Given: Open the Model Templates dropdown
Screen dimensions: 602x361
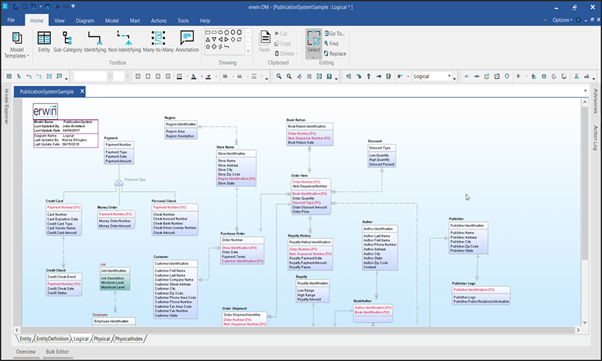Looking at the screenshot, I should pos(17,45).
